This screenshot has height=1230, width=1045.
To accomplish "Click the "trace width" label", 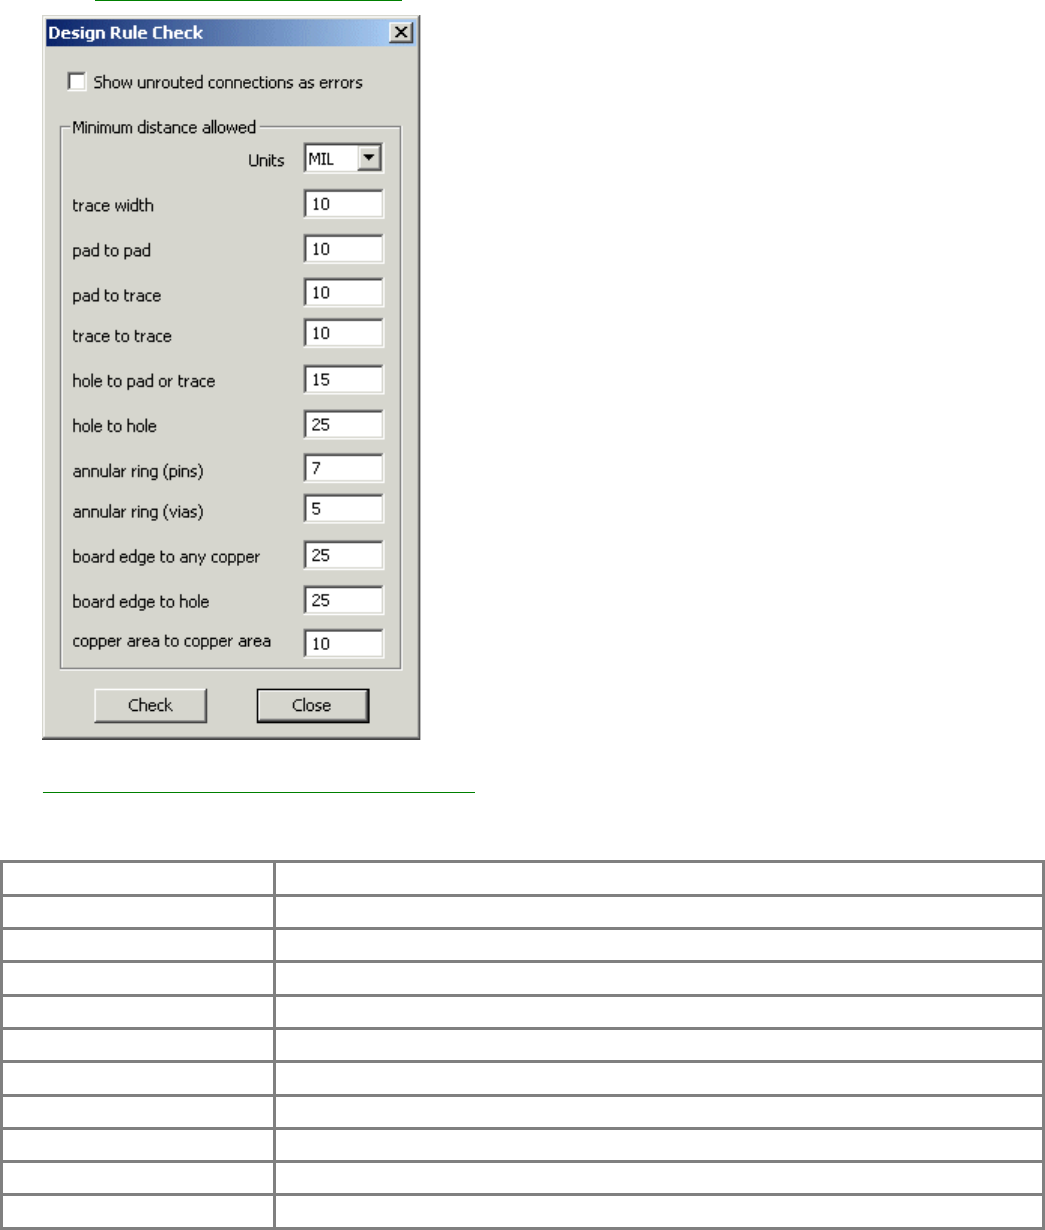I will tap(113, 206).
